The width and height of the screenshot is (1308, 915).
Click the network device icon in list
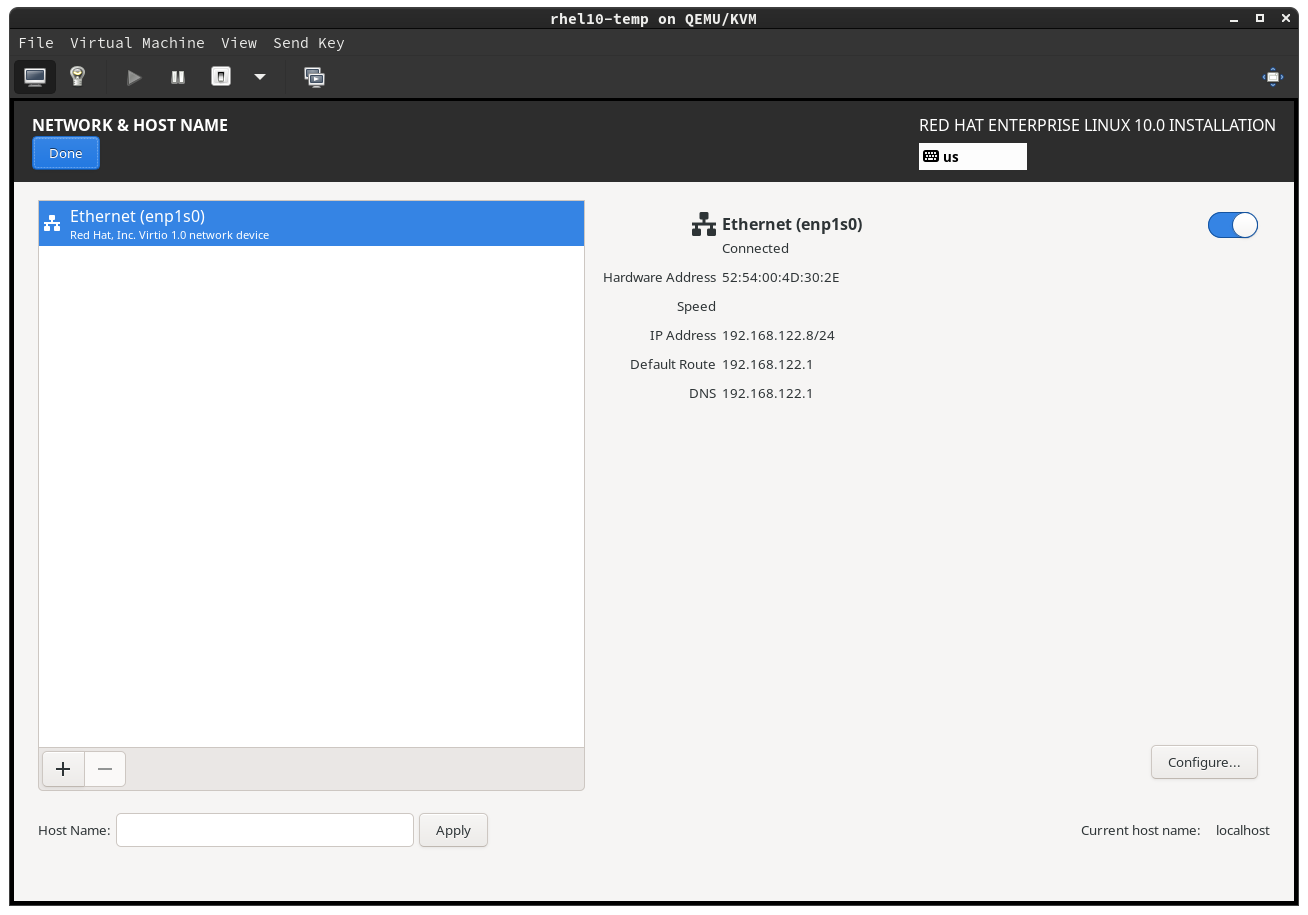point(52,224)
